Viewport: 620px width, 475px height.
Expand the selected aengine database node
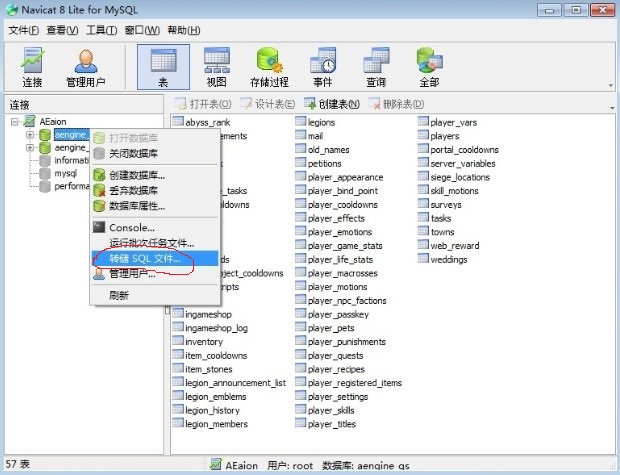(x=30, y=135)
